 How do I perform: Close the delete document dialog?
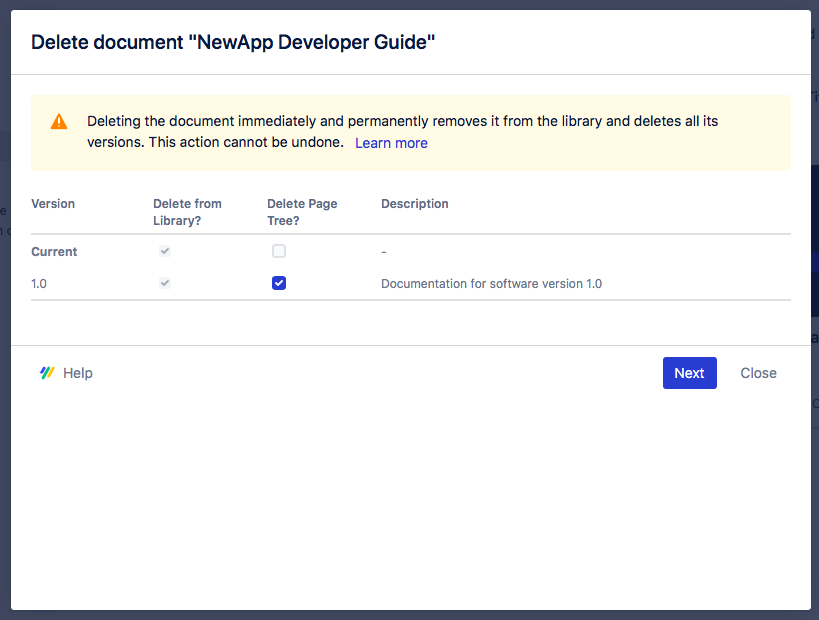pyautogui.click(x=758, y=373)
